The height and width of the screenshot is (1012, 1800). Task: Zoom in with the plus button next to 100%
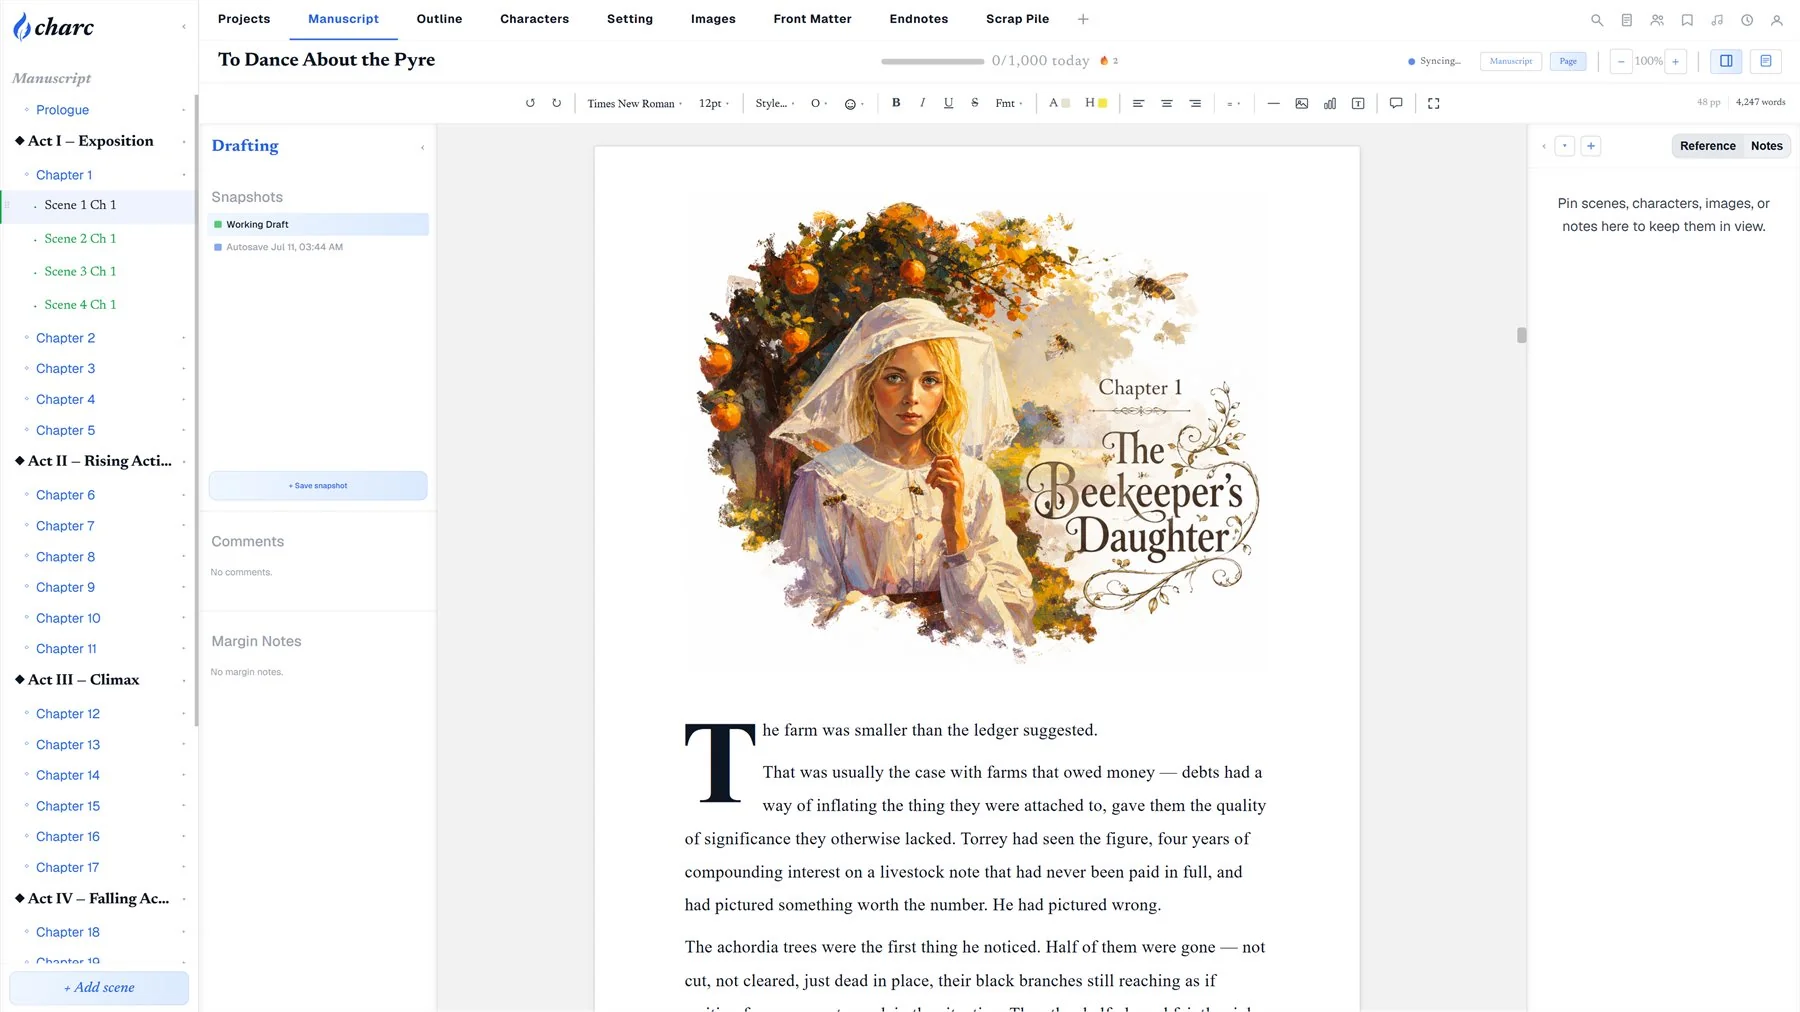tap(1676, 61)
